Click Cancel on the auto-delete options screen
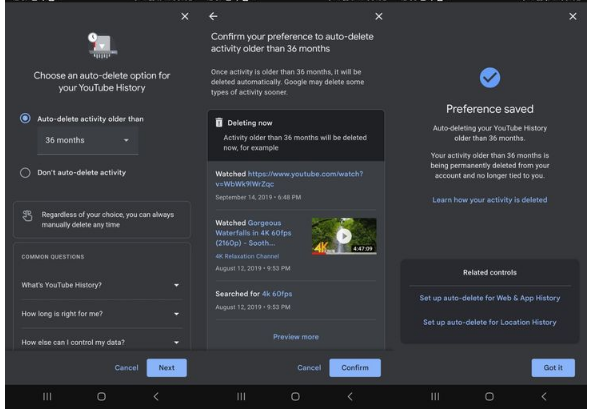Screen dimensions: 592x415 point(126,368)
